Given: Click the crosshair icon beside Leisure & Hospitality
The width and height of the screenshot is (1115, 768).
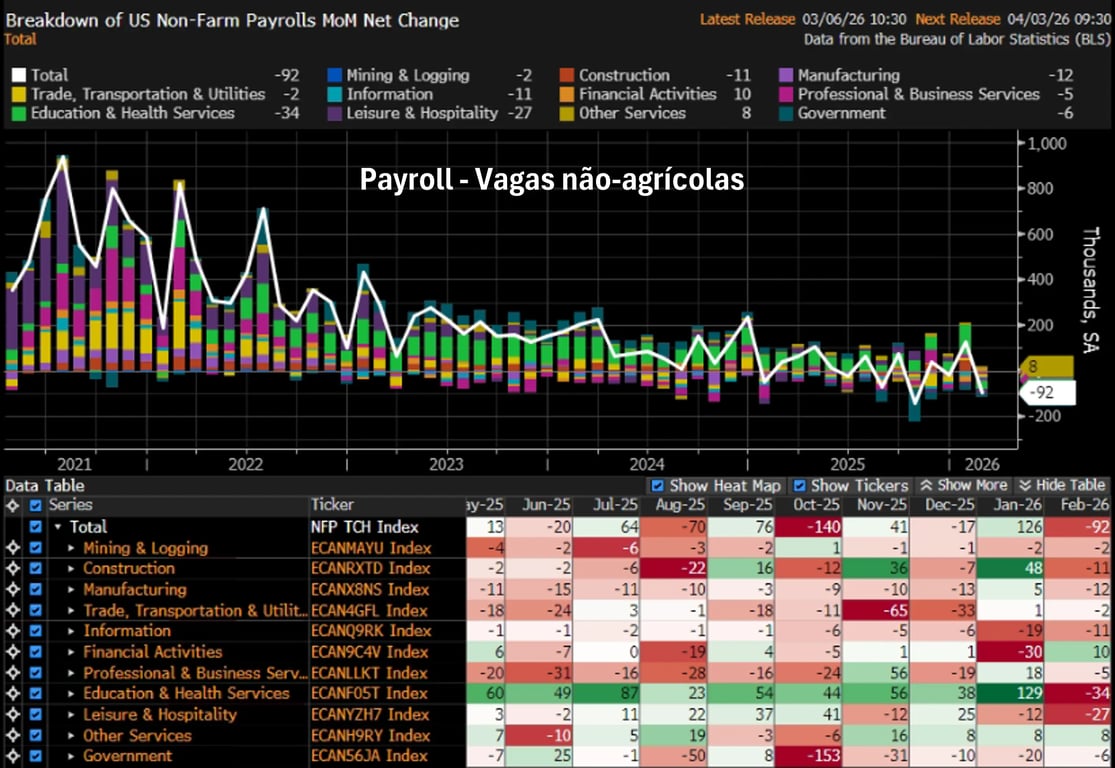Looking at the screenshot, I should [13, 715].
